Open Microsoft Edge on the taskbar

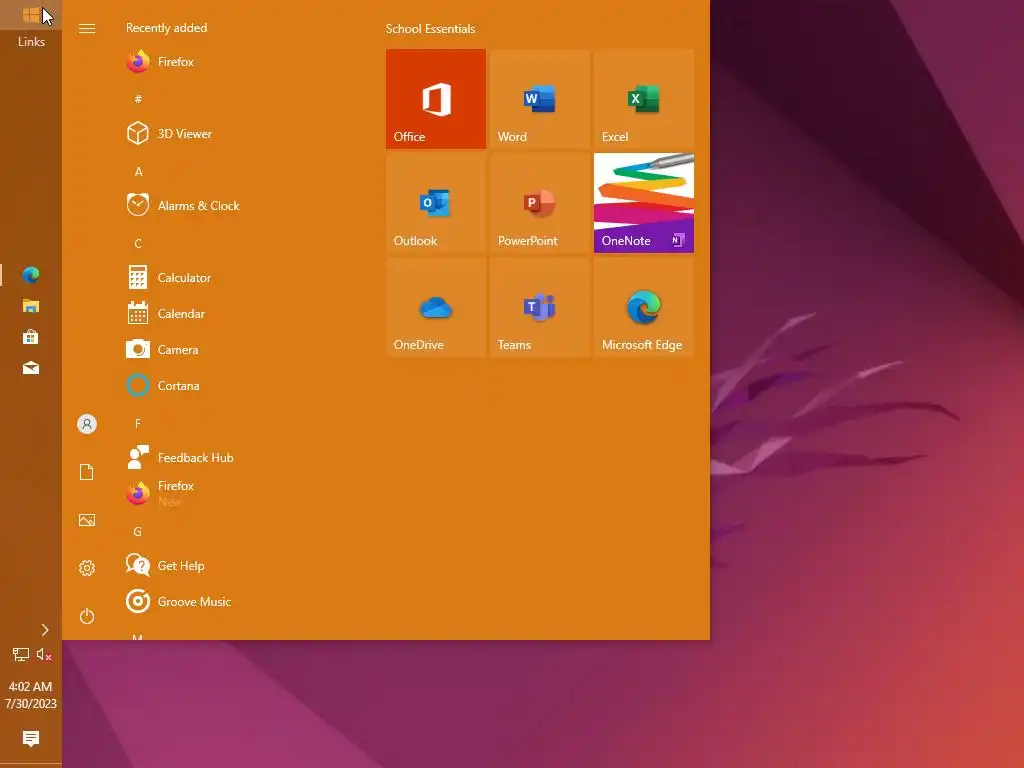[x=31, y=275]
